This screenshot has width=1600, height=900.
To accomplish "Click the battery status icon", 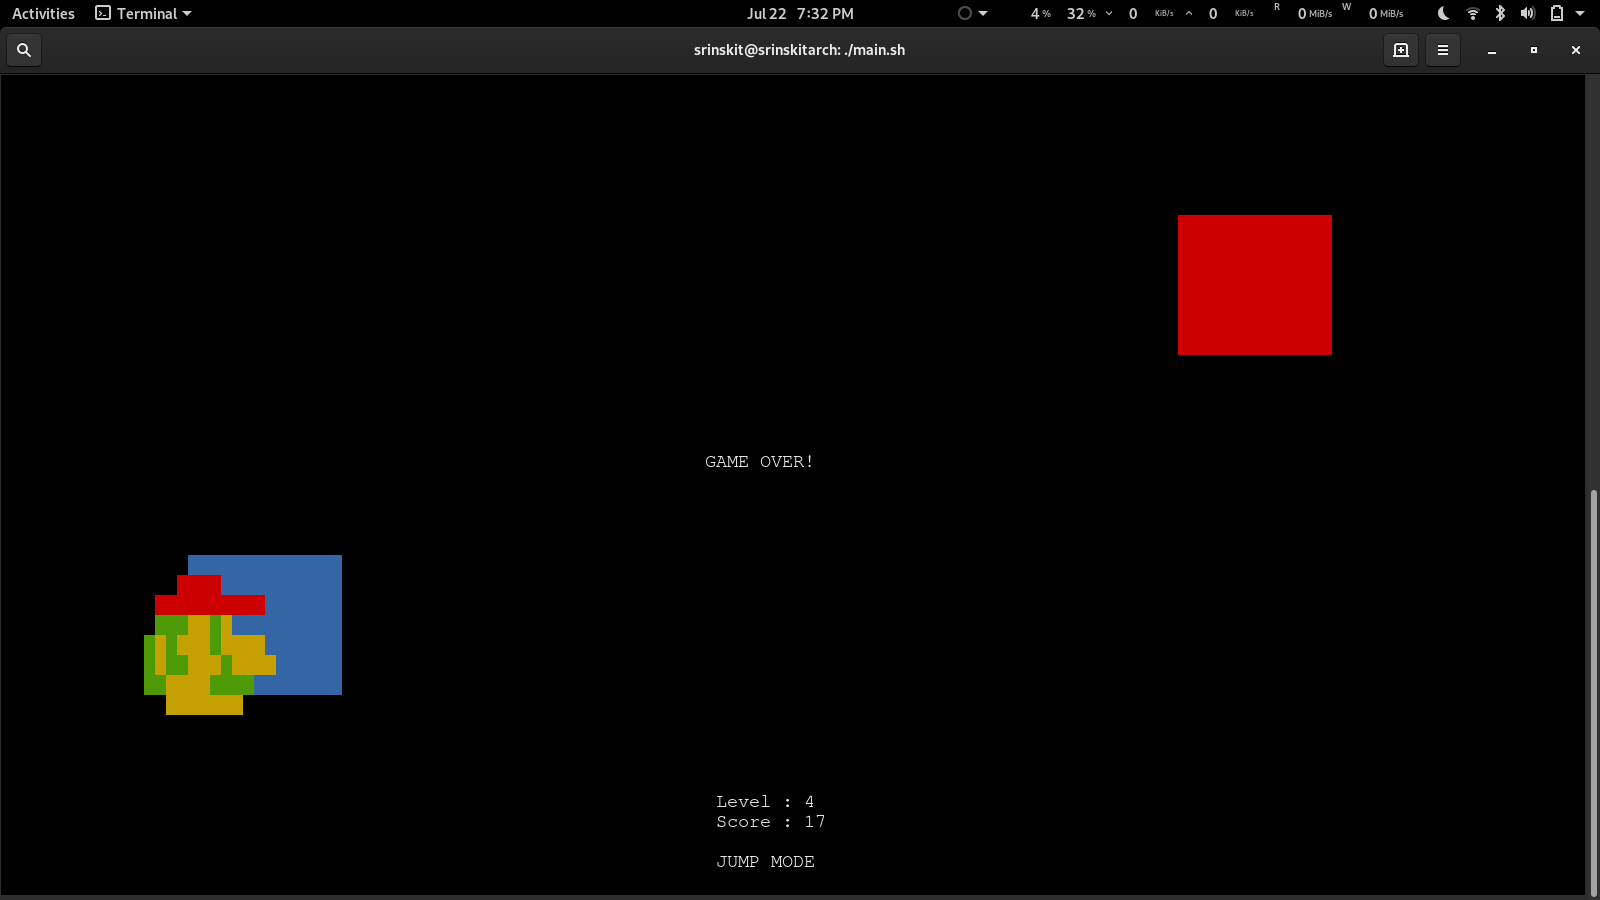I will tap(1557, 13).
